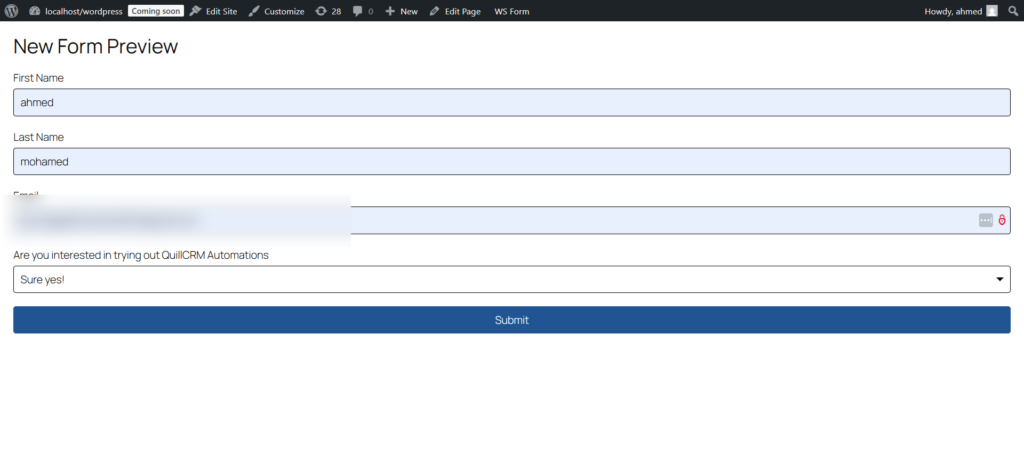Open the search magnifier icon

pyautogui.click(x=1013, y=11)
